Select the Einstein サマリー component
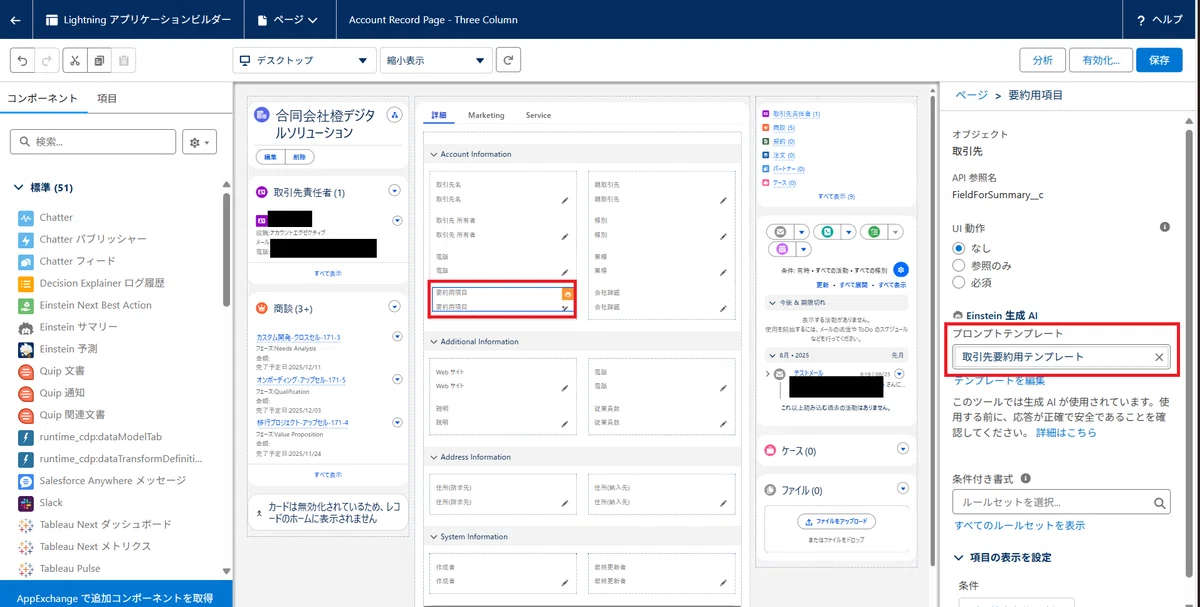1200x607 pixels. click(68, 327)
